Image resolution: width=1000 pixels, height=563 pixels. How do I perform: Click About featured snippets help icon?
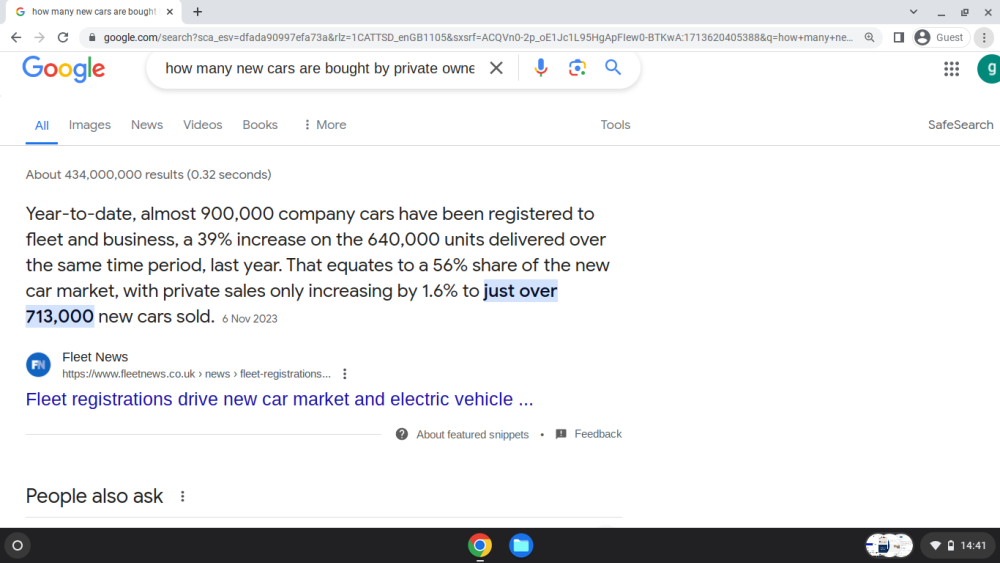[402, 434]
